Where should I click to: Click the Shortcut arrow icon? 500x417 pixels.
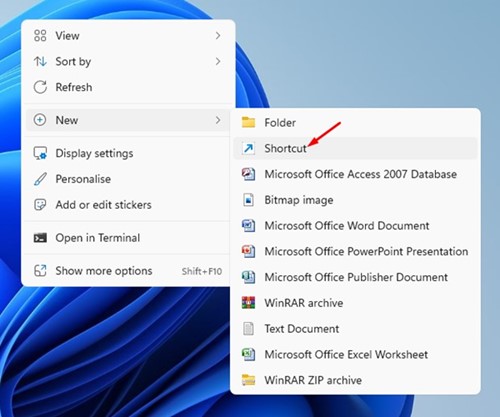(x=248, y=148)
